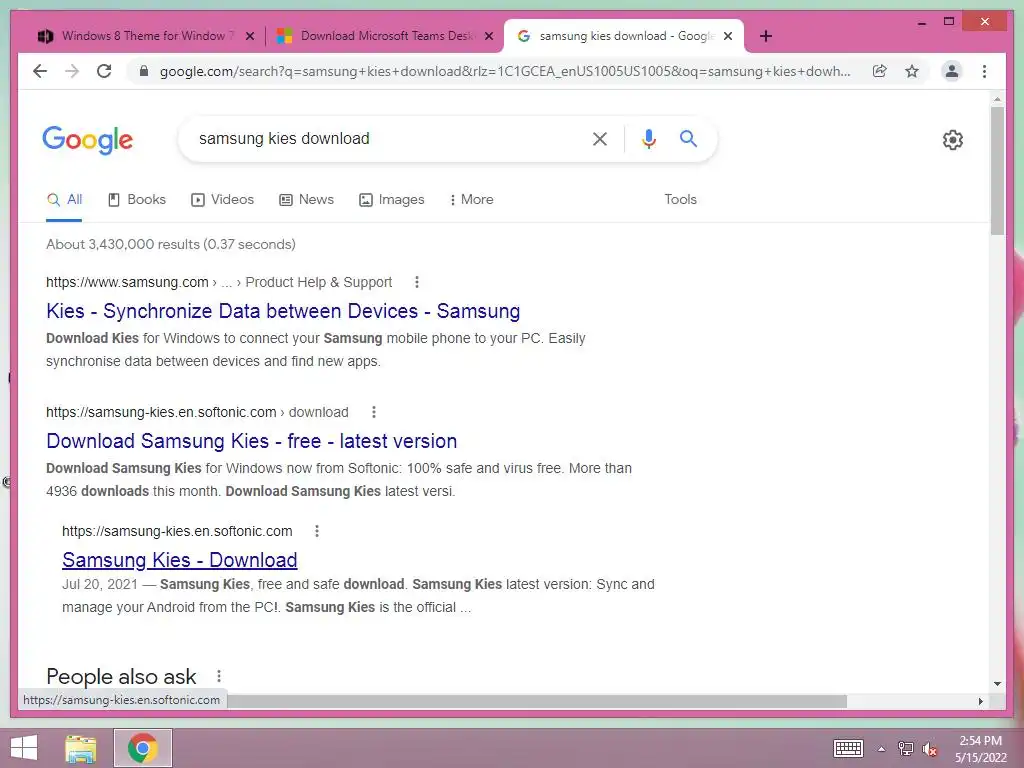This screenshot has height=768, width=1024.
Task: Open File Explorer from the taskbar
Action: point(81,748)
